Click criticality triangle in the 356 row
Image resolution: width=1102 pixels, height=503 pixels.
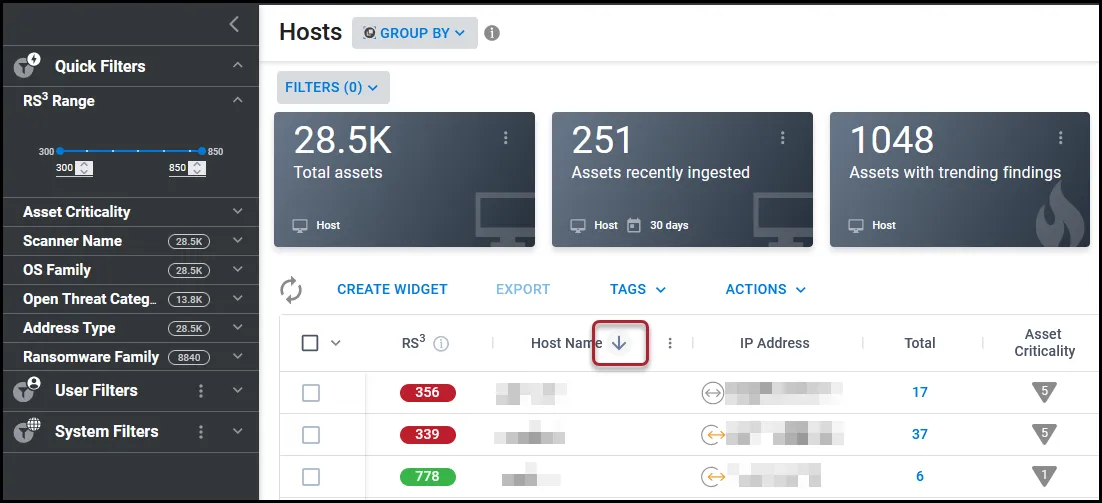(x=1044, y=391)
